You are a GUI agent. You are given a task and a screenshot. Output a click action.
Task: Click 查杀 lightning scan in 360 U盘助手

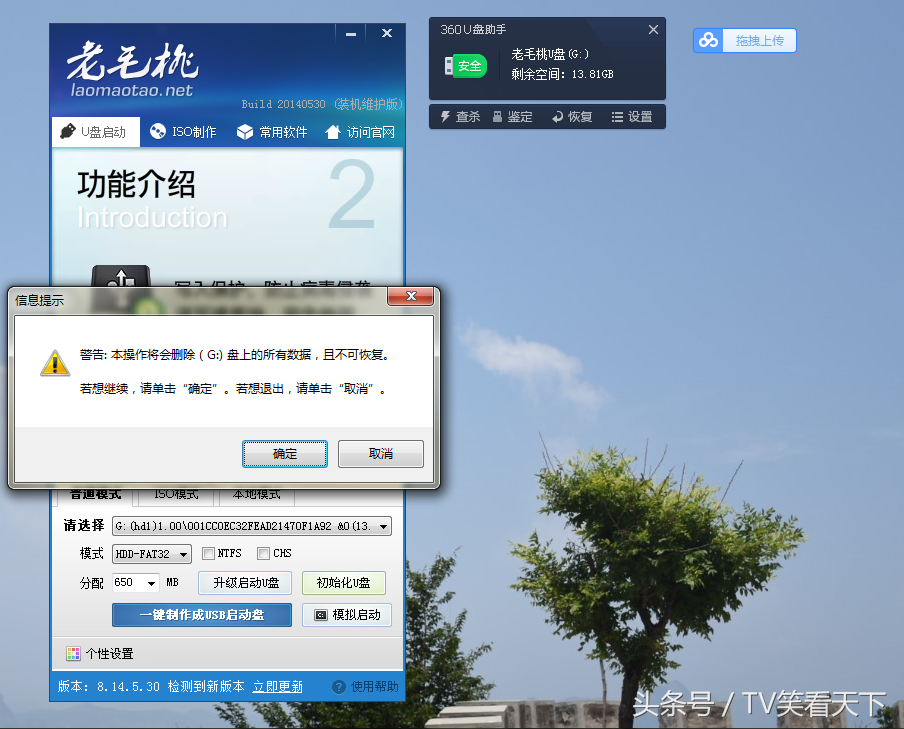click(460, 117)
